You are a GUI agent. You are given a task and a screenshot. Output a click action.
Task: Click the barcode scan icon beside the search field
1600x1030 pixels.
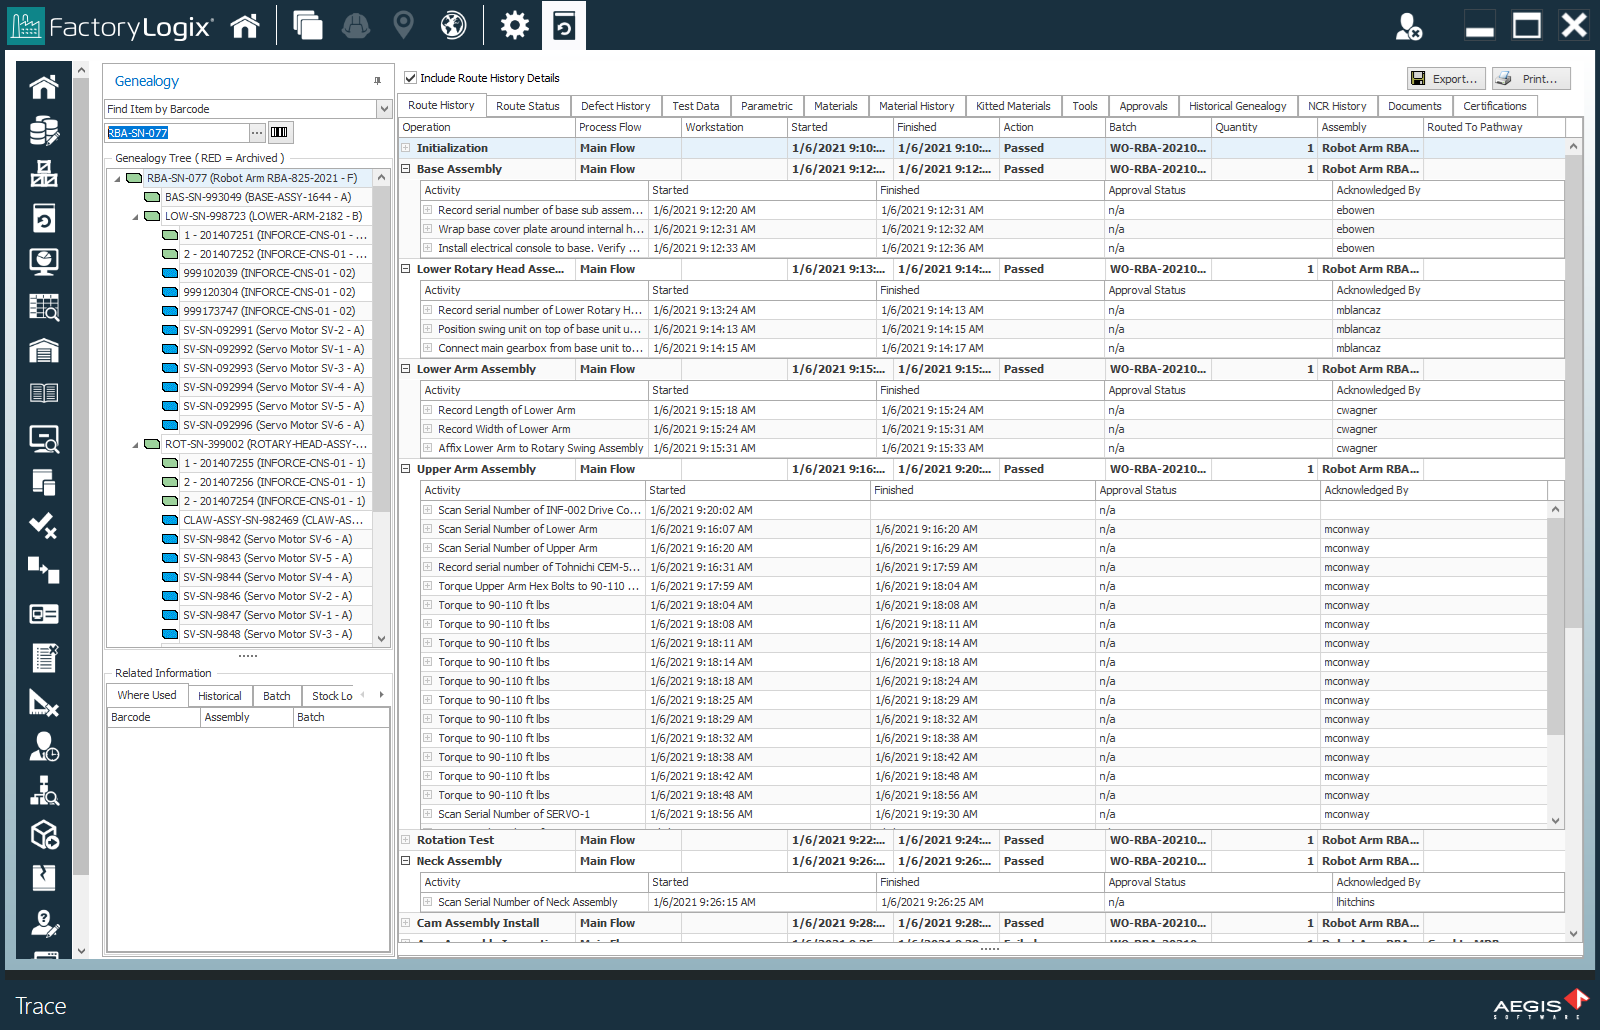pos(281,132)
